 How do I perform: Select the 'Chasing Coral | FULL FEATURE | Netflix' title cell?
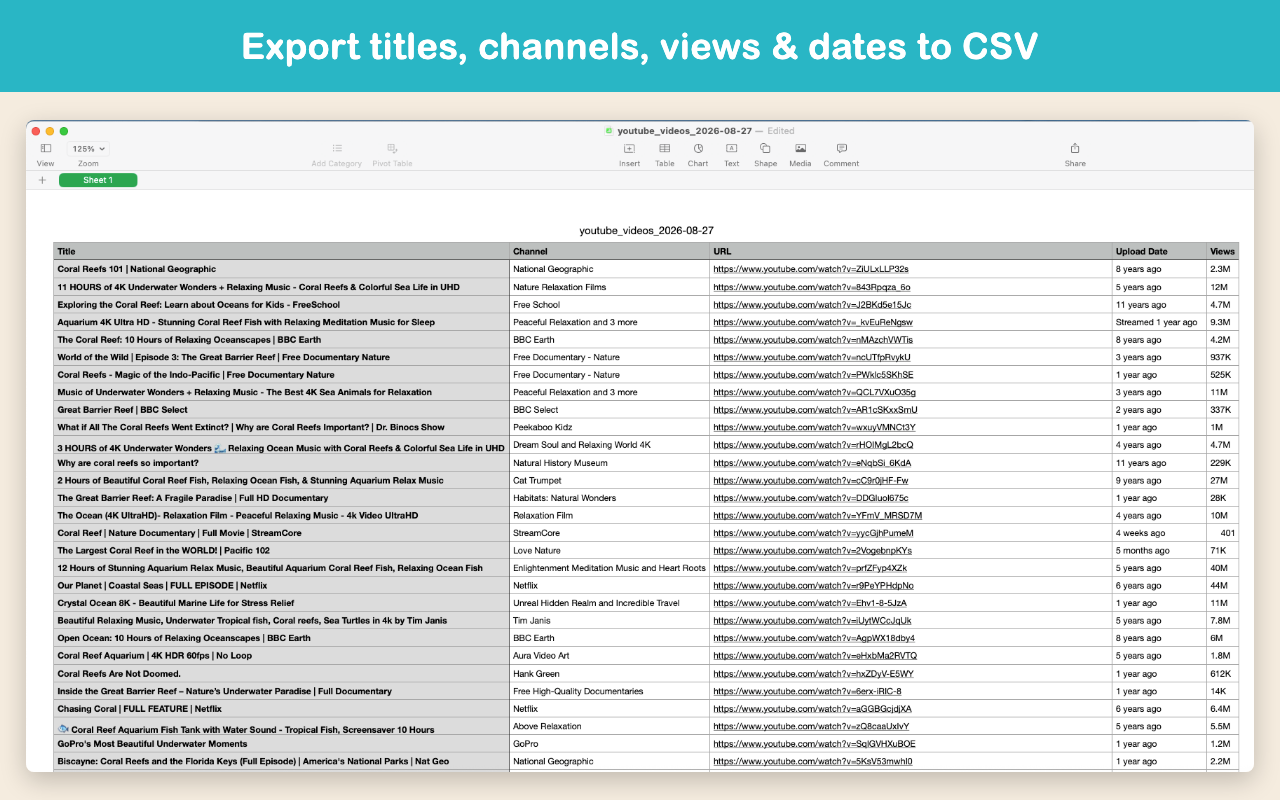[x=281, y=709]
